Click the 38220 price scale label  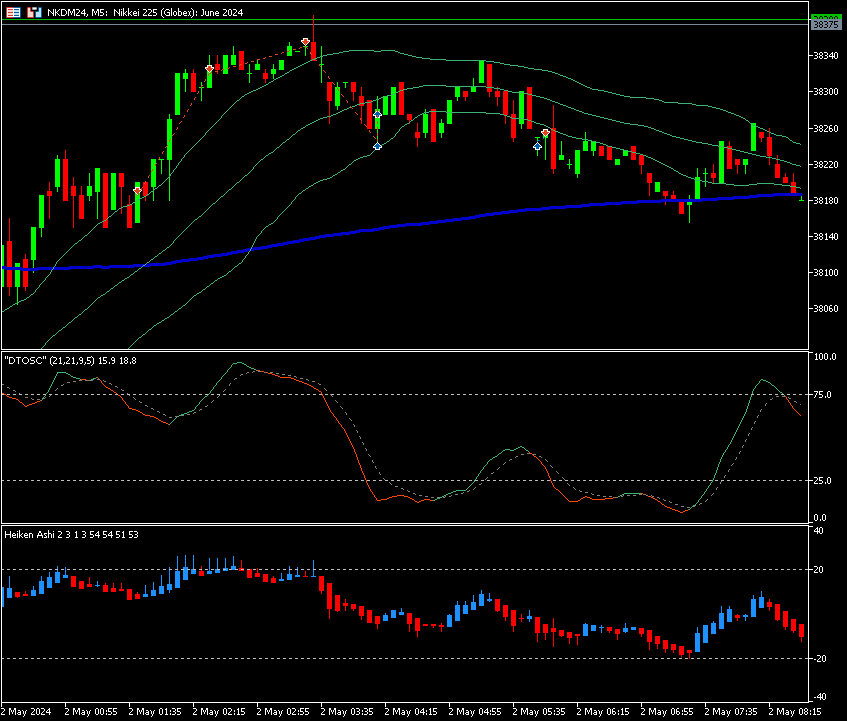click(x=826, y=164)
